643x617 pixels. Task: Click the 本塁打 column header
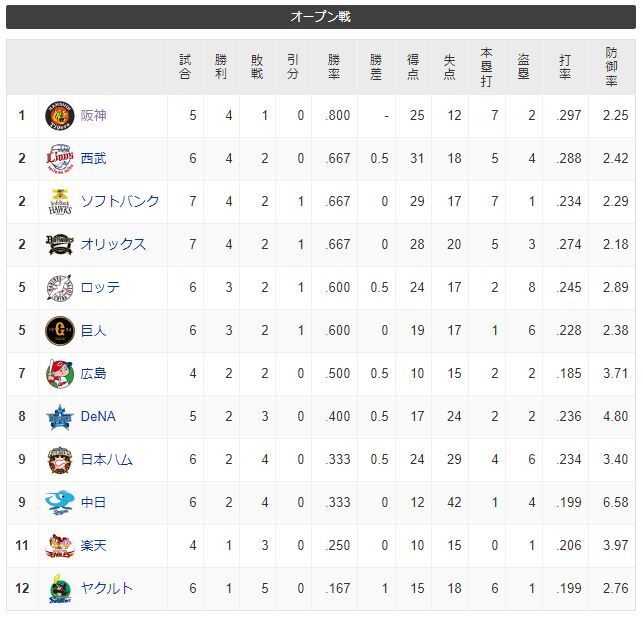(487, 67)
